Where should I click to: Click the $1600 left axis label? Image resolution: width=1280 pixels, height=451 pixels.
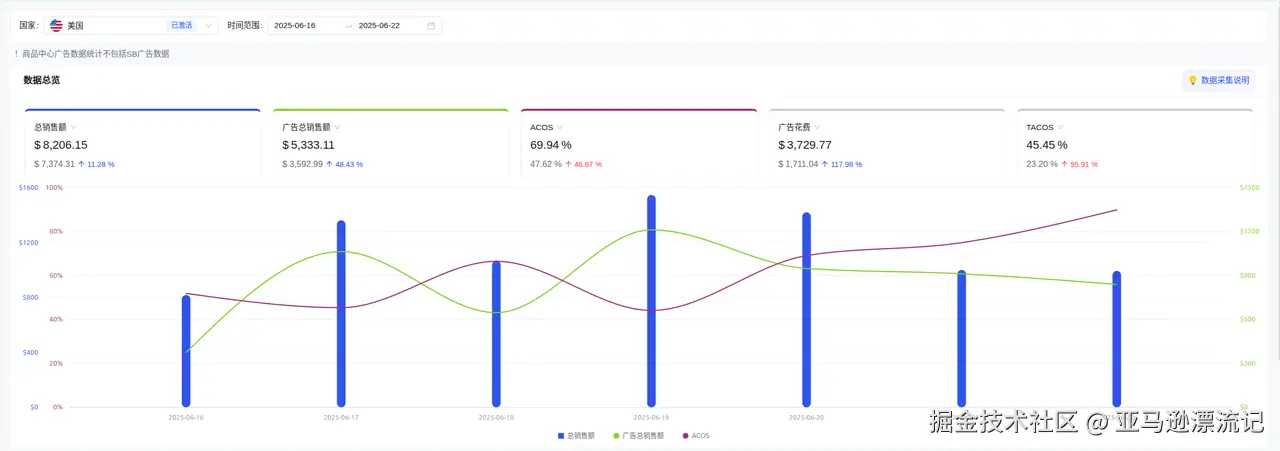28,187
